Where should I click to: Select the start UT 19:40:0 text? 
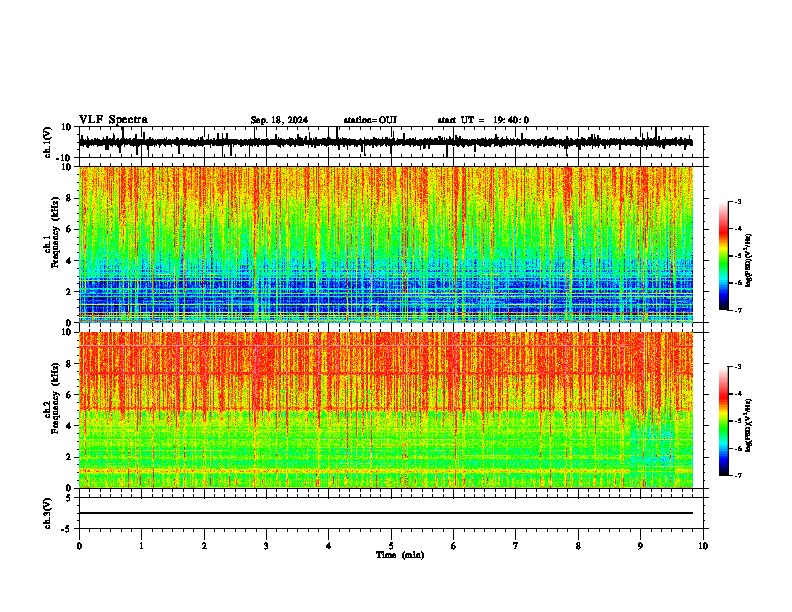483,120
